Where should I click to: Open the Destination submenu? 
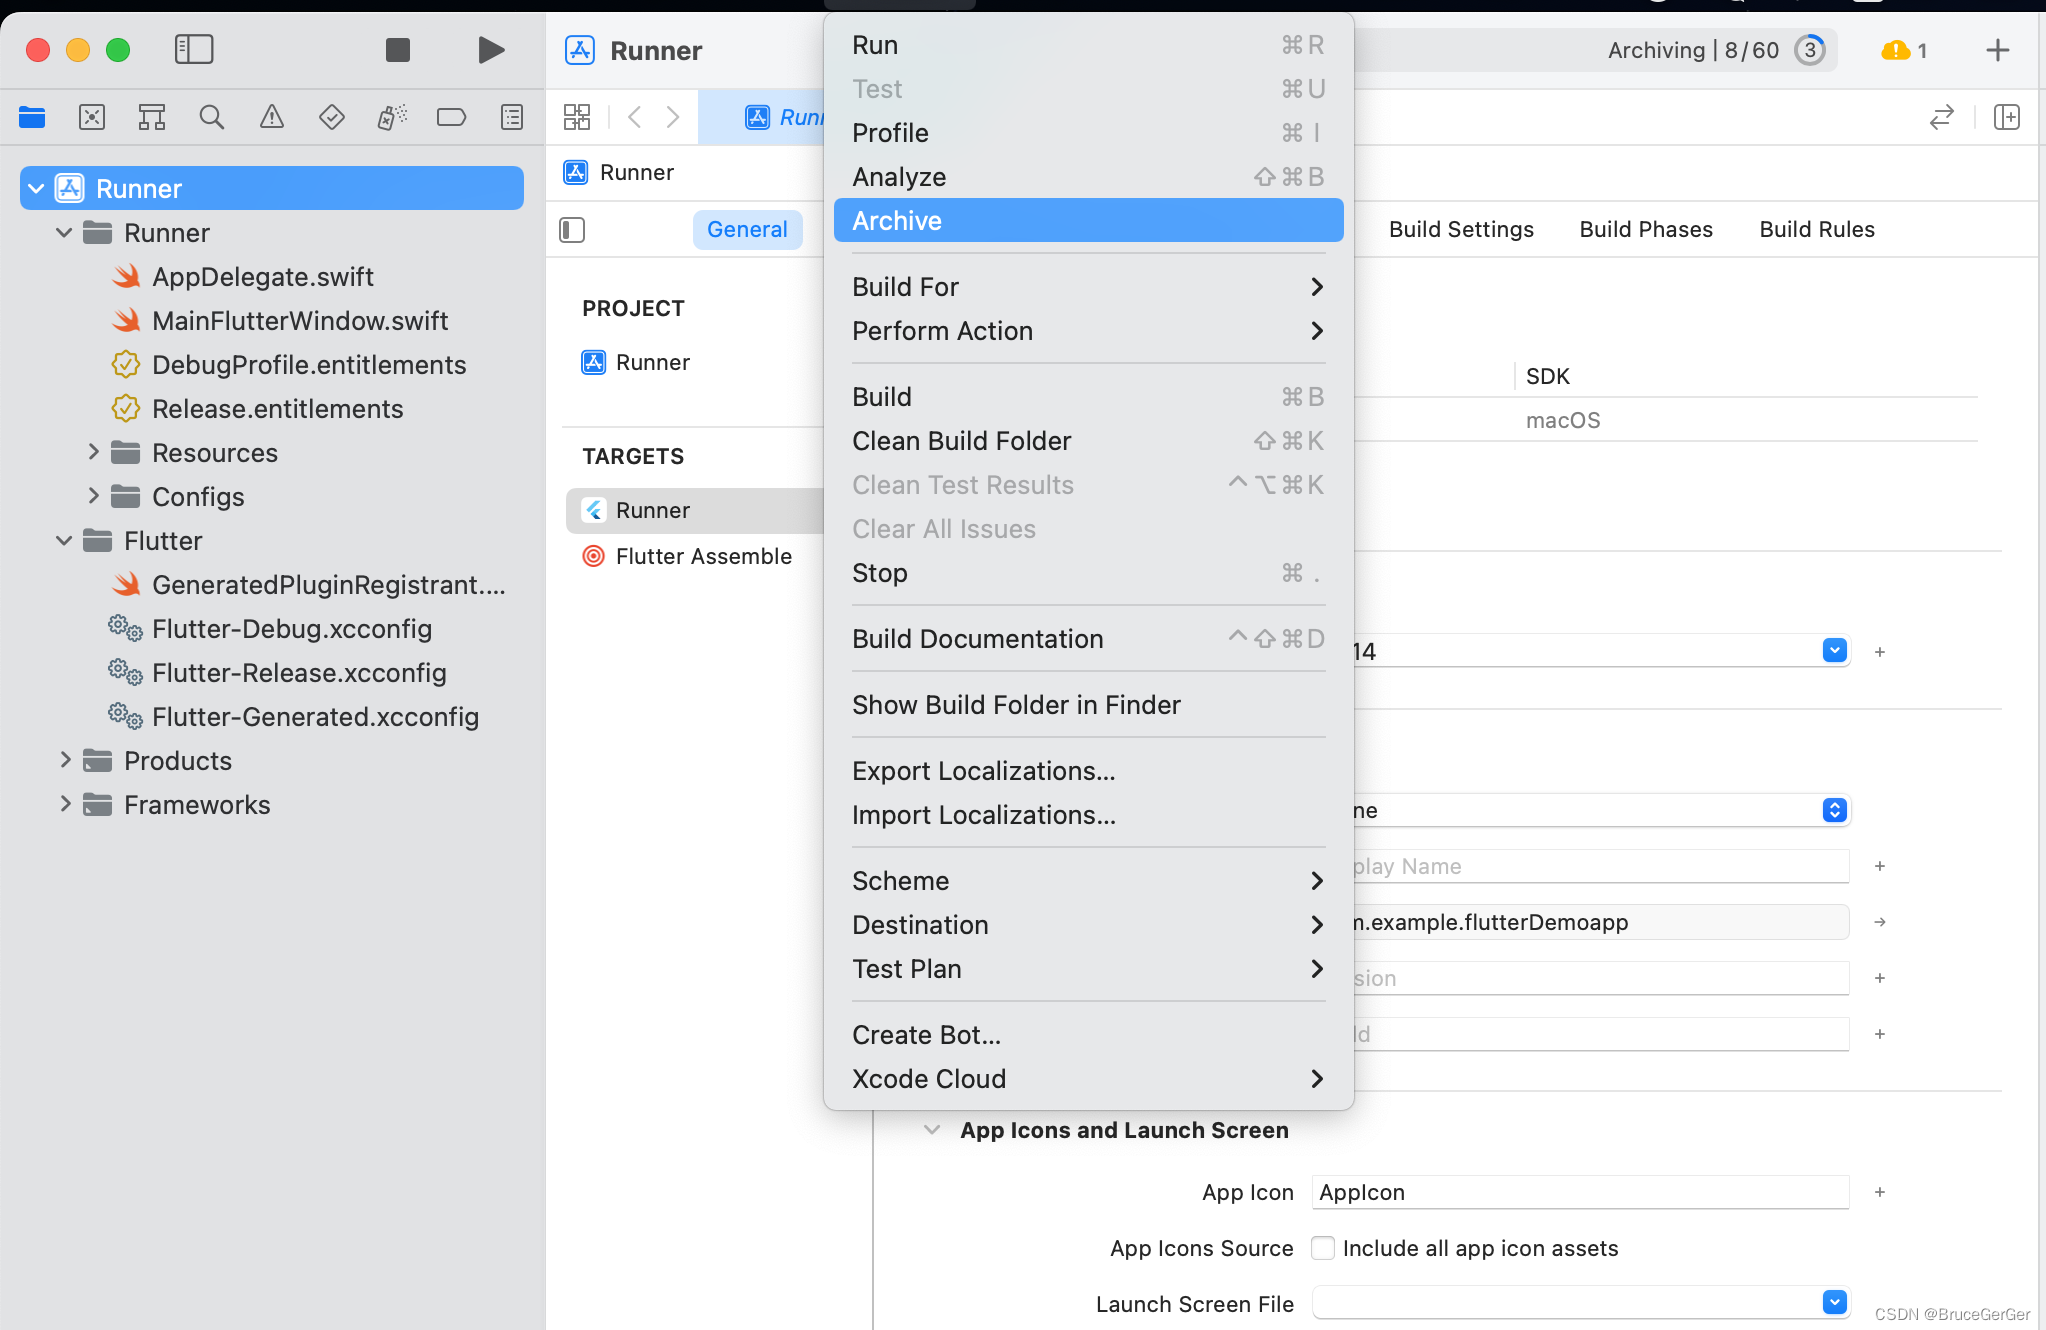1088,925
